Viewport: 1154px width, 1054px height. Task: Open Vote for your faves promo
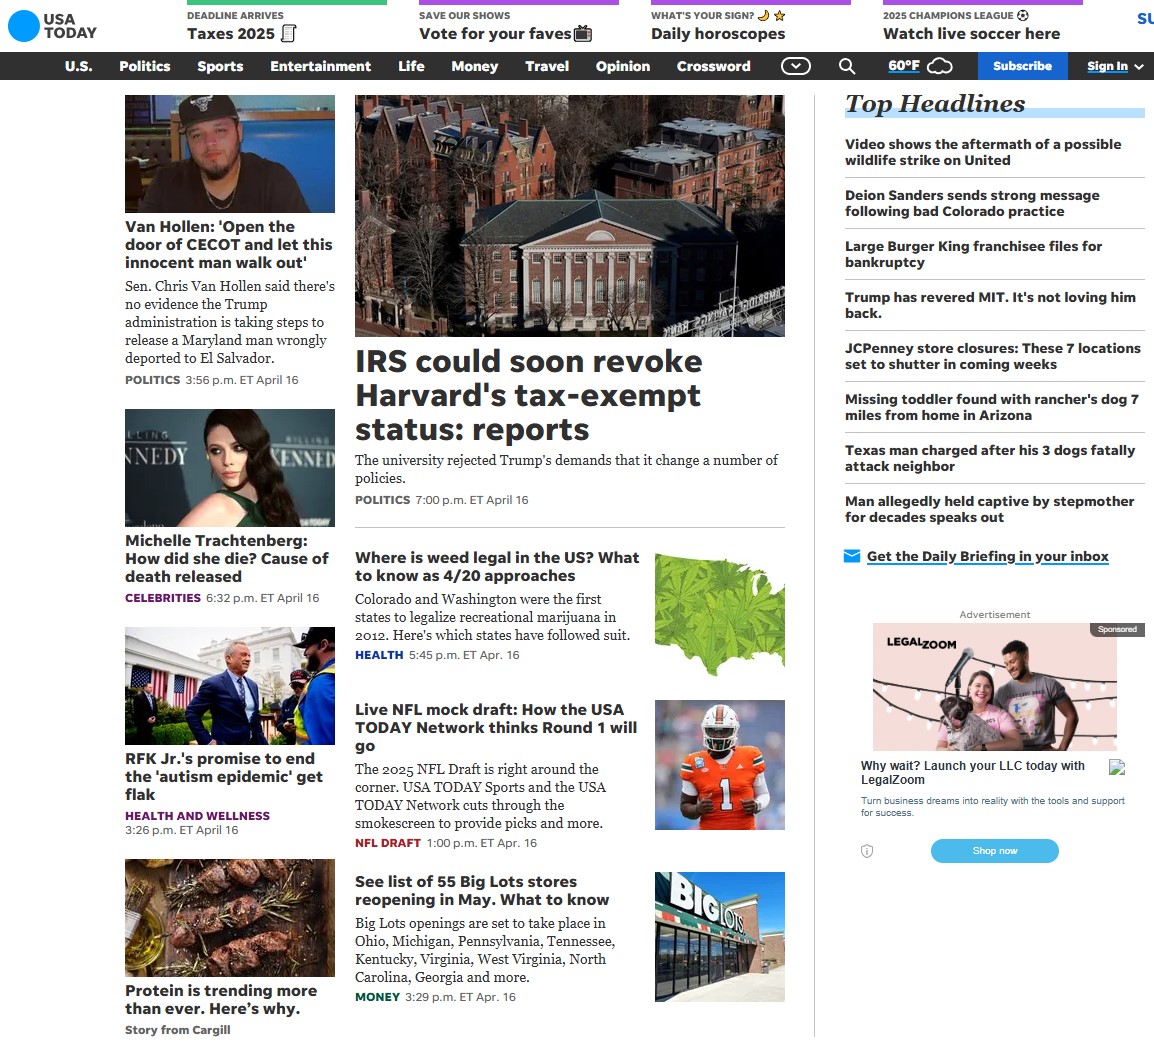click(495, 34)
